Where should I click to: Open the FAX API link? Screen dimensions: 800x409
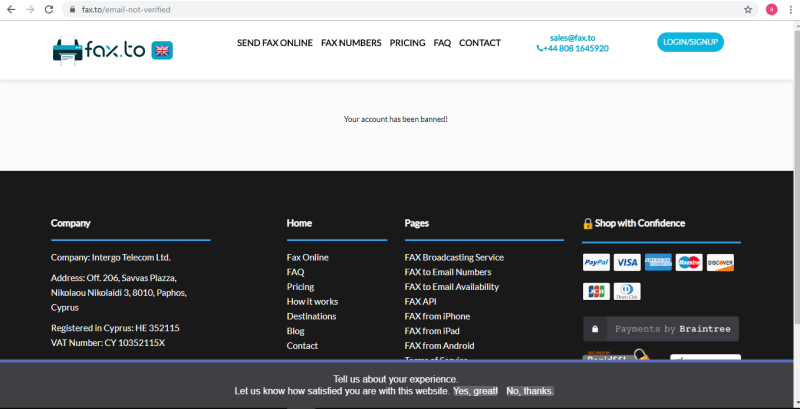point(420,302)
